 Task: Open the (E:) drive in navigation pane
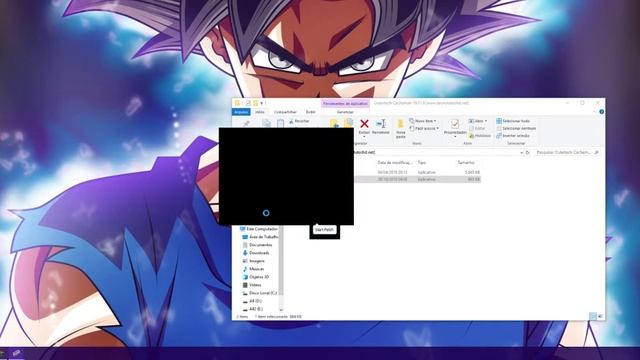[x=253, y=309]
